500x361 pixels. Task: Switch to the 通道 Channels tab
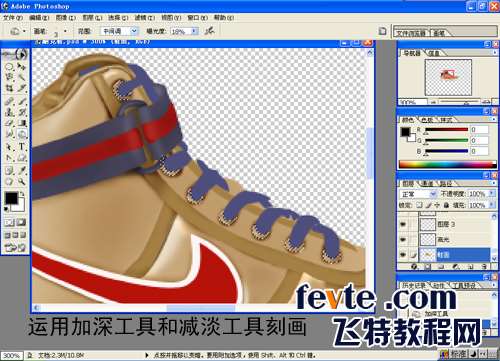[x=428, y=183]
